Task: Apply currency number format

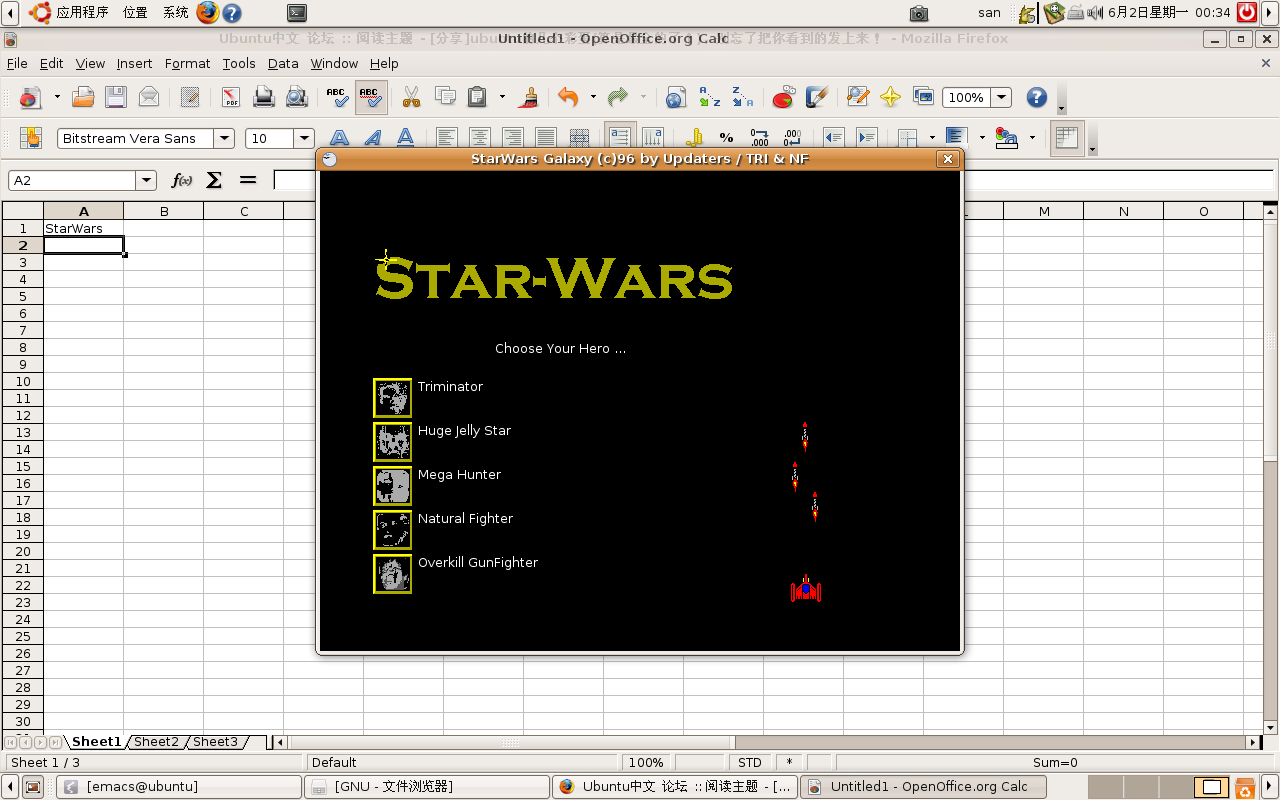Action: pos(694,138)
